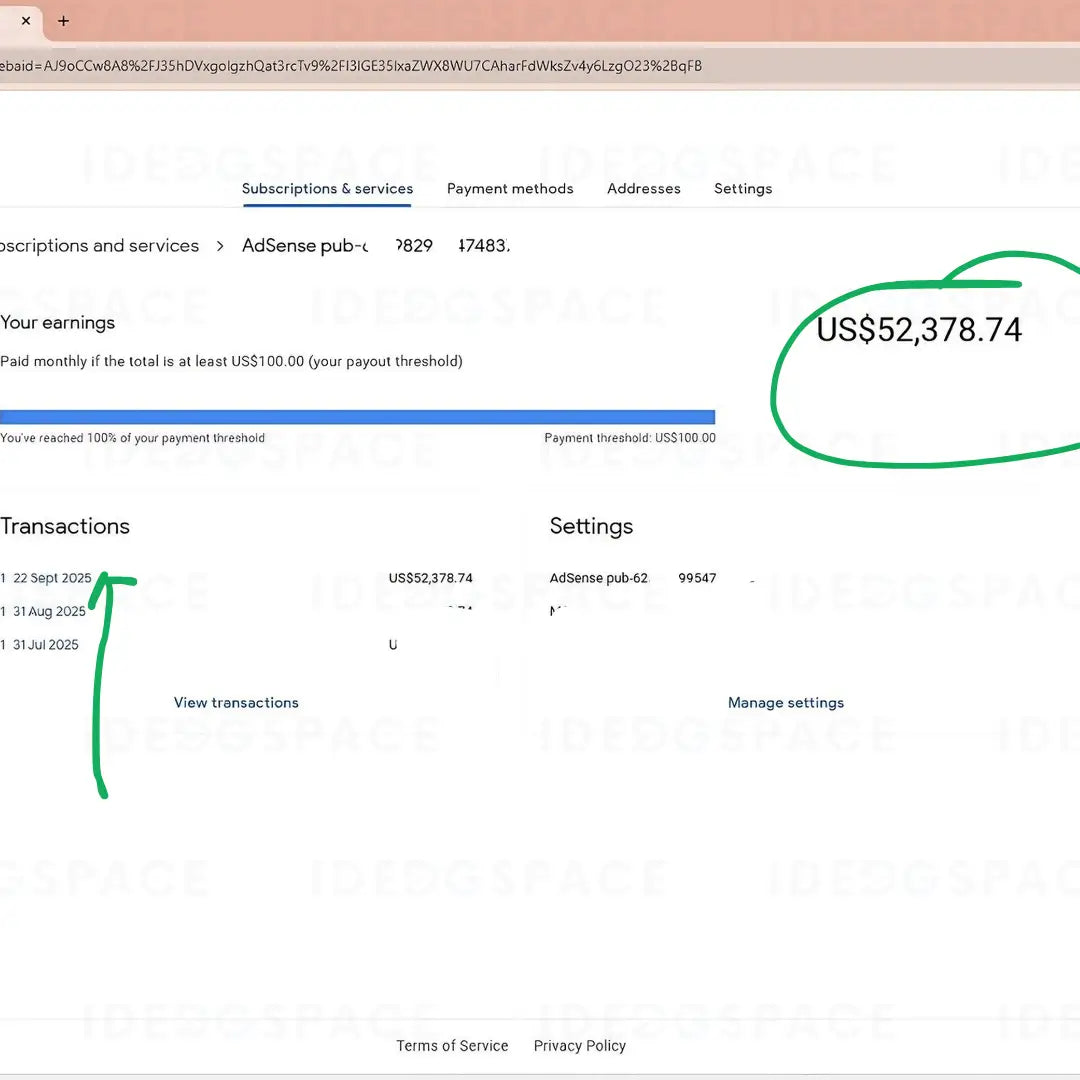
Task: Click the US$52,378.74 transaction amount
Action: [430, 578]
